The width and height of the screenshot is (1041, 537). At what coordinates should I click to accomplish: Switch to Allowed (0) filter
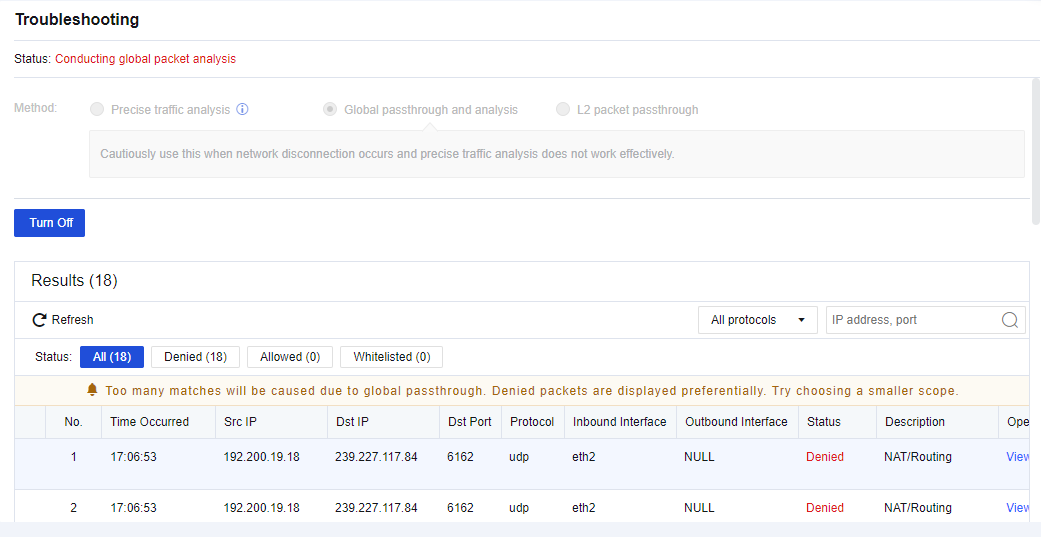click(290, 357)
